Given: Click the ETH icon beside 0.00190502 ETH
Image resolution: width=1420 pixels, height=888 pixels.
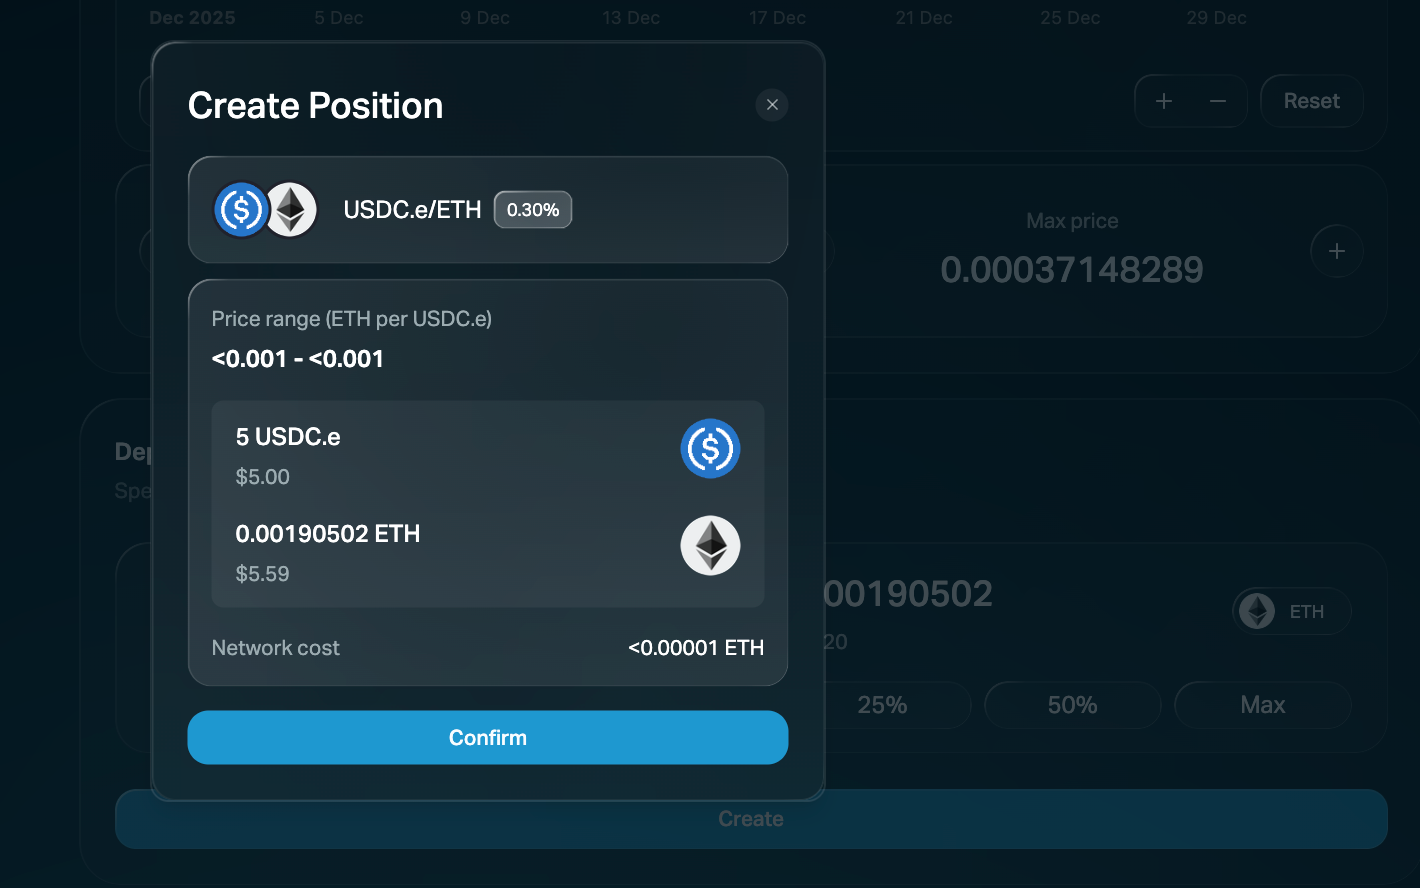Looking at the screenshot, I should [710, 546].
